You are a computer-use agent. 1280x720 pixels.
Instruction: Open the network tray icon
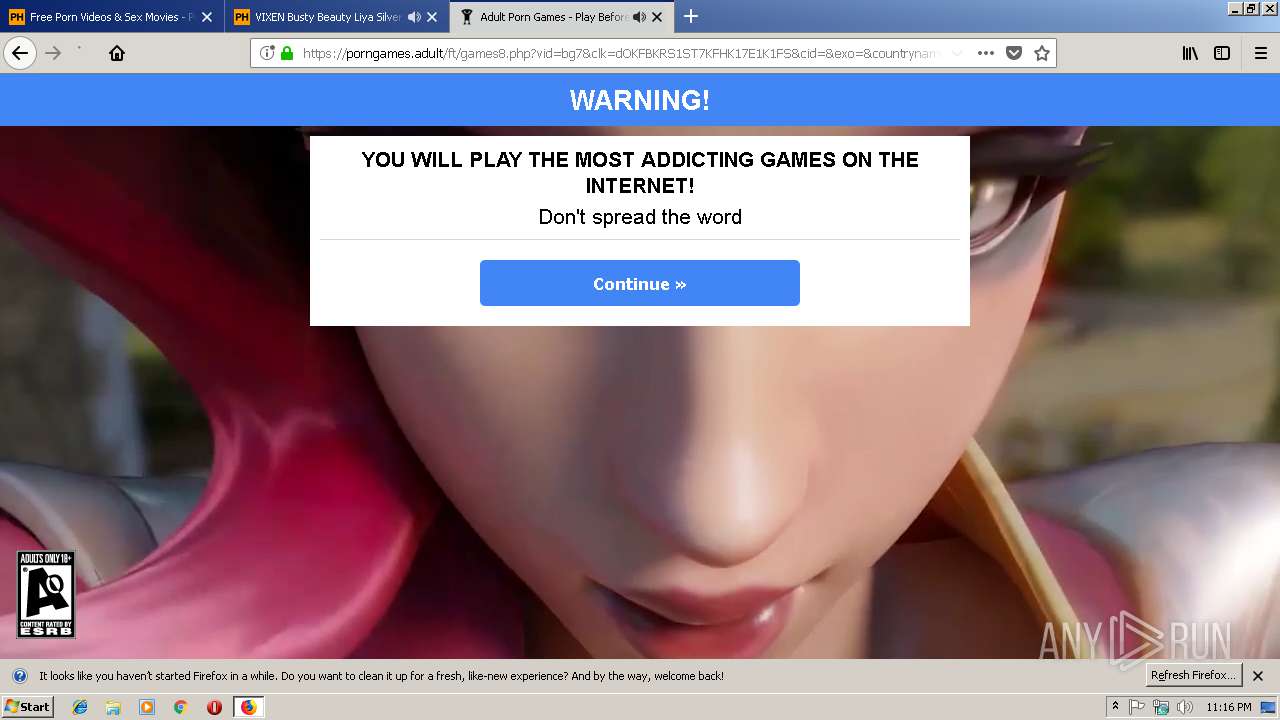pos(1161,707)
